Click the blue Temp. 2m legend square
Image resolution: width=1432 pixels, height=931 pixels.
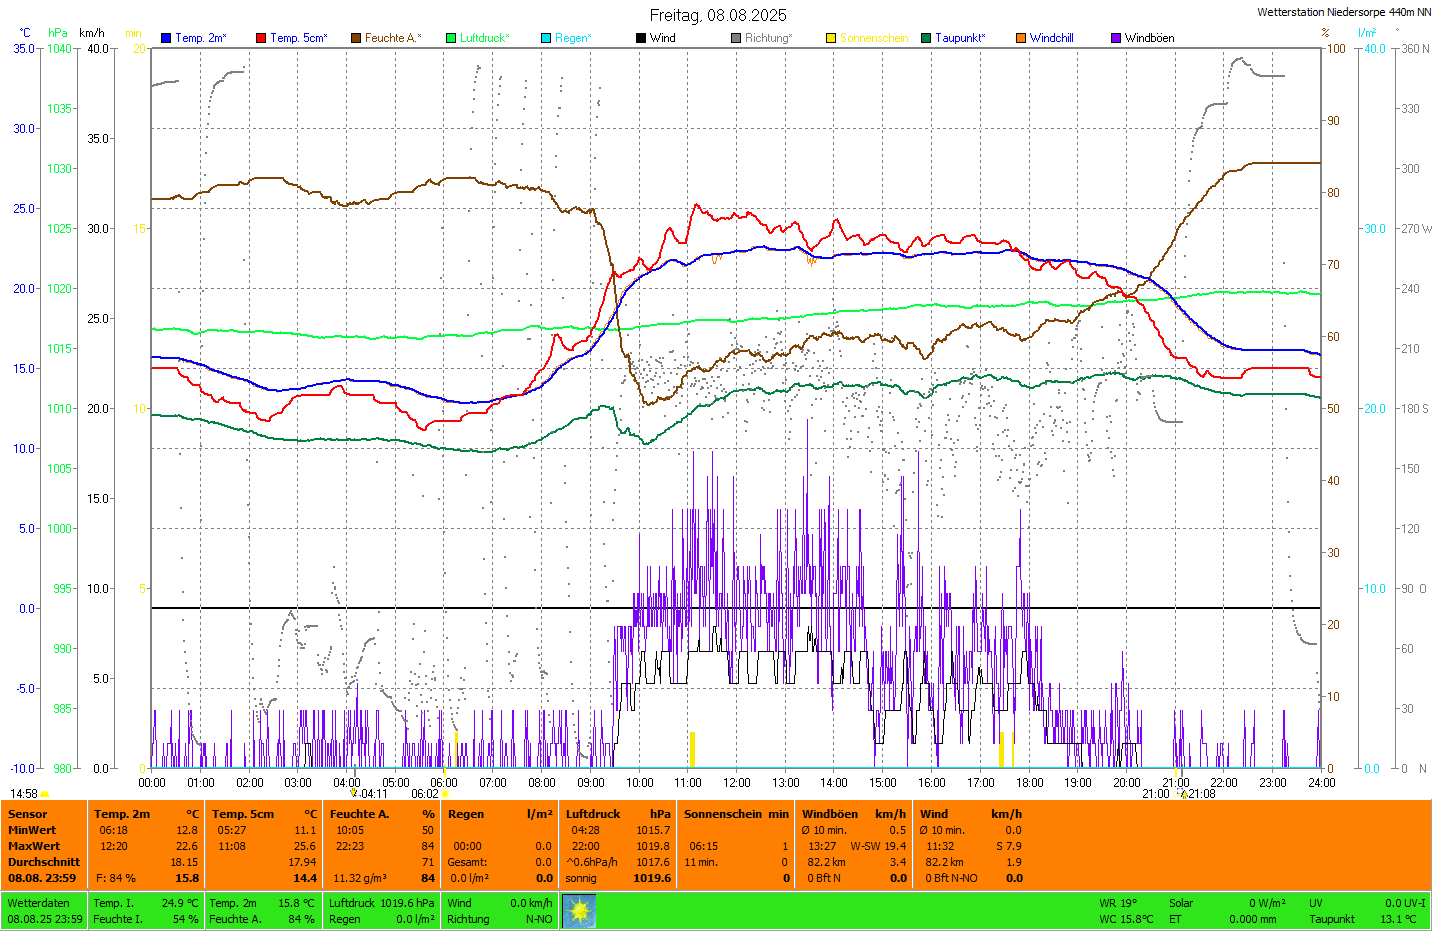[166, 38]
